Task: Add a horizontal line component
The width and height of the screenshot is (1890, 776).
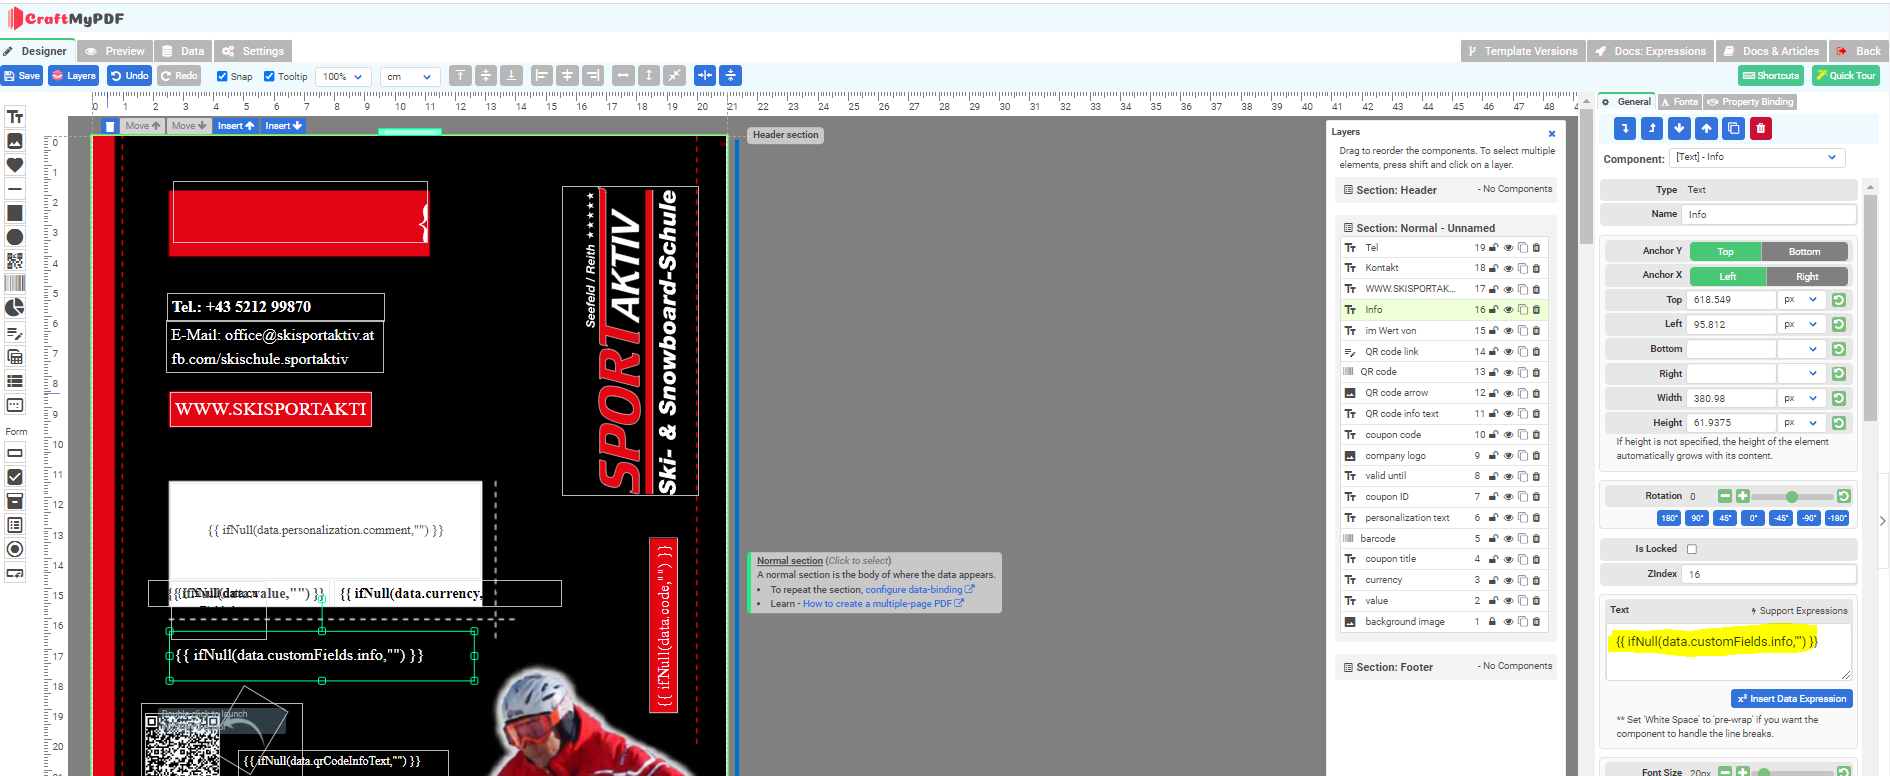Action: (x=15, y=189)
